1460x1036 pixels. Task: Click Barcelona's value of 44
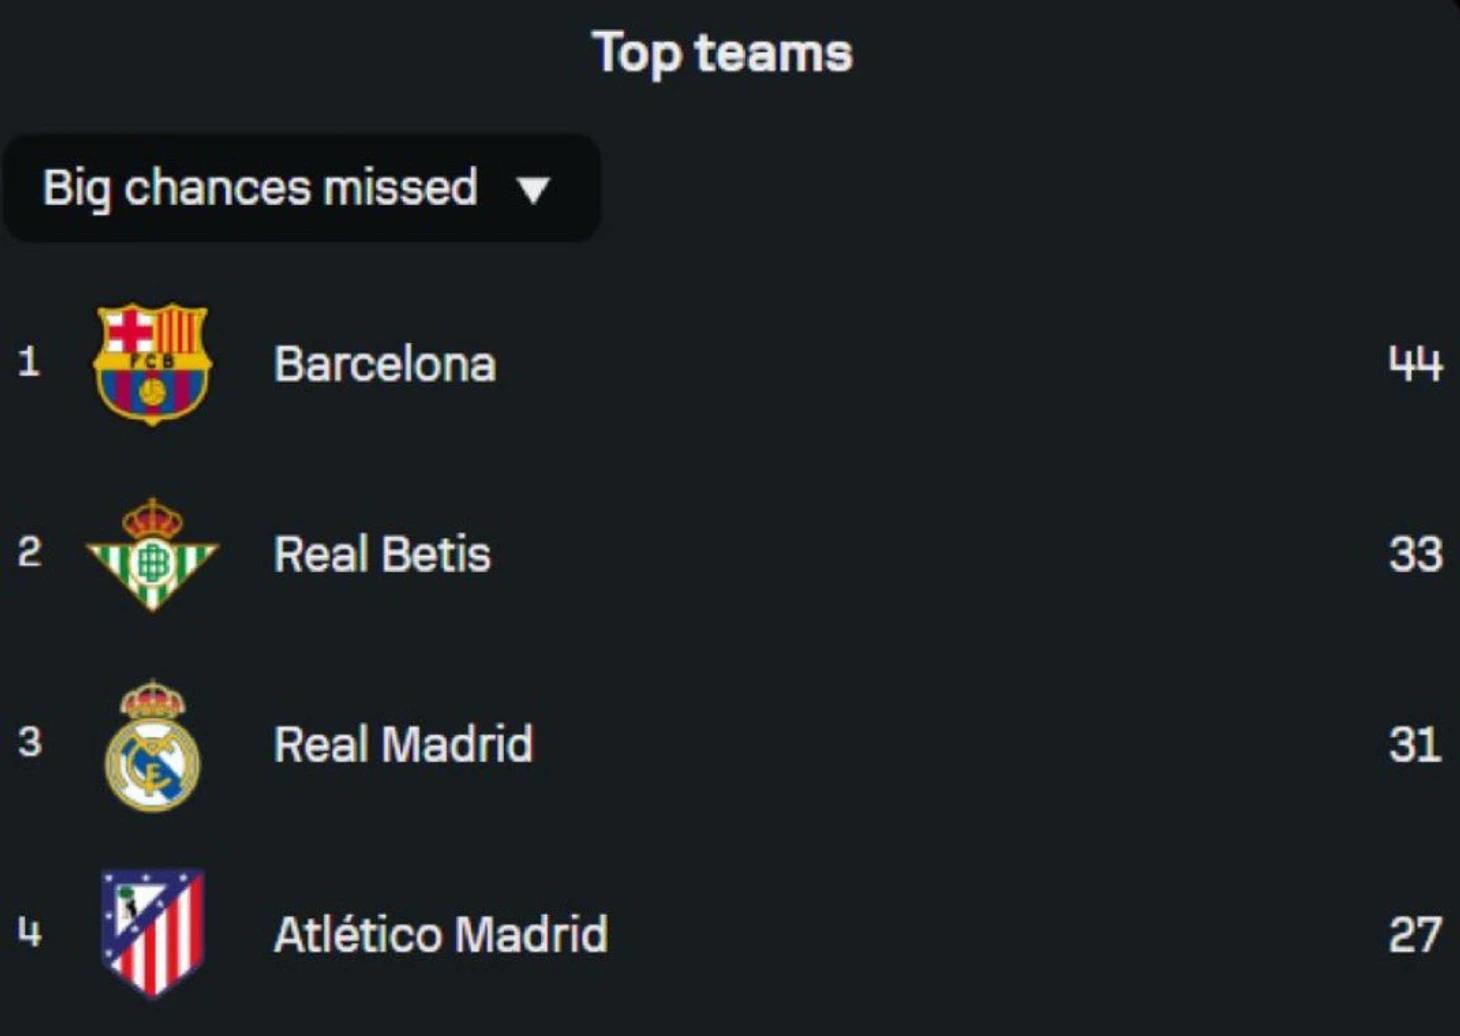(x=1415, y=364)
